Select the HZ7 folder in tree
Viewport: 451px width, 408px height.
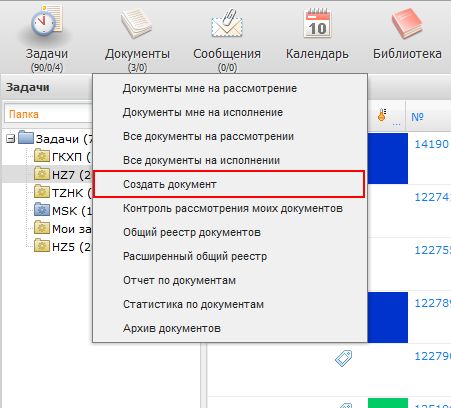click(47, 174)
